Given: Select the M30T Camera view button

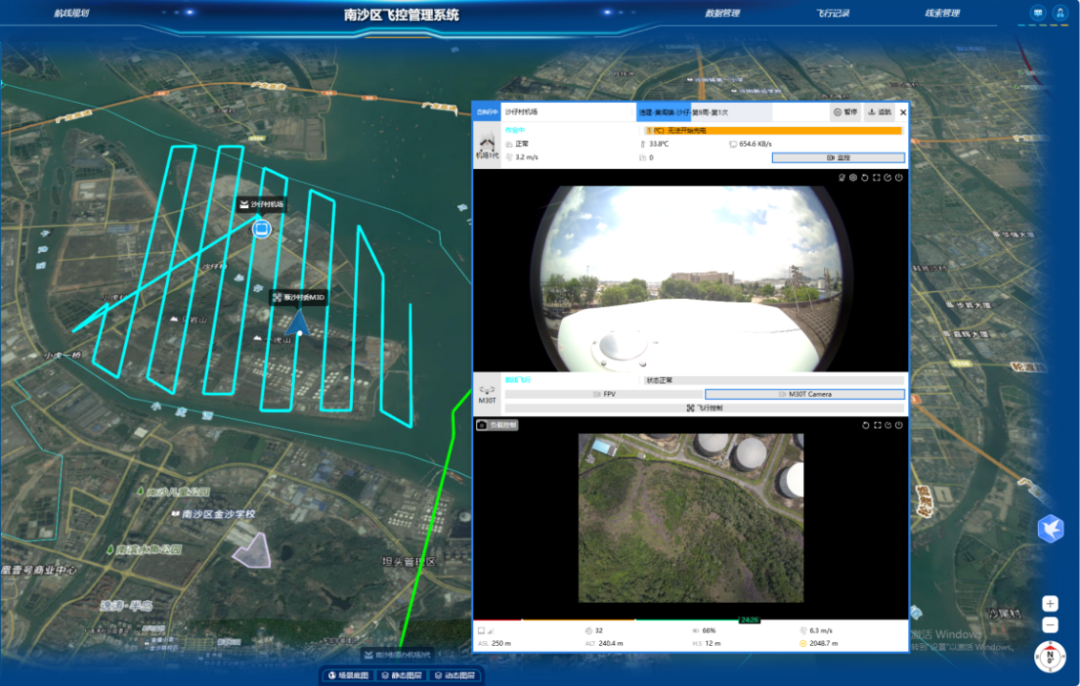Looking at the screenshot, I should [x=804, y=394].
